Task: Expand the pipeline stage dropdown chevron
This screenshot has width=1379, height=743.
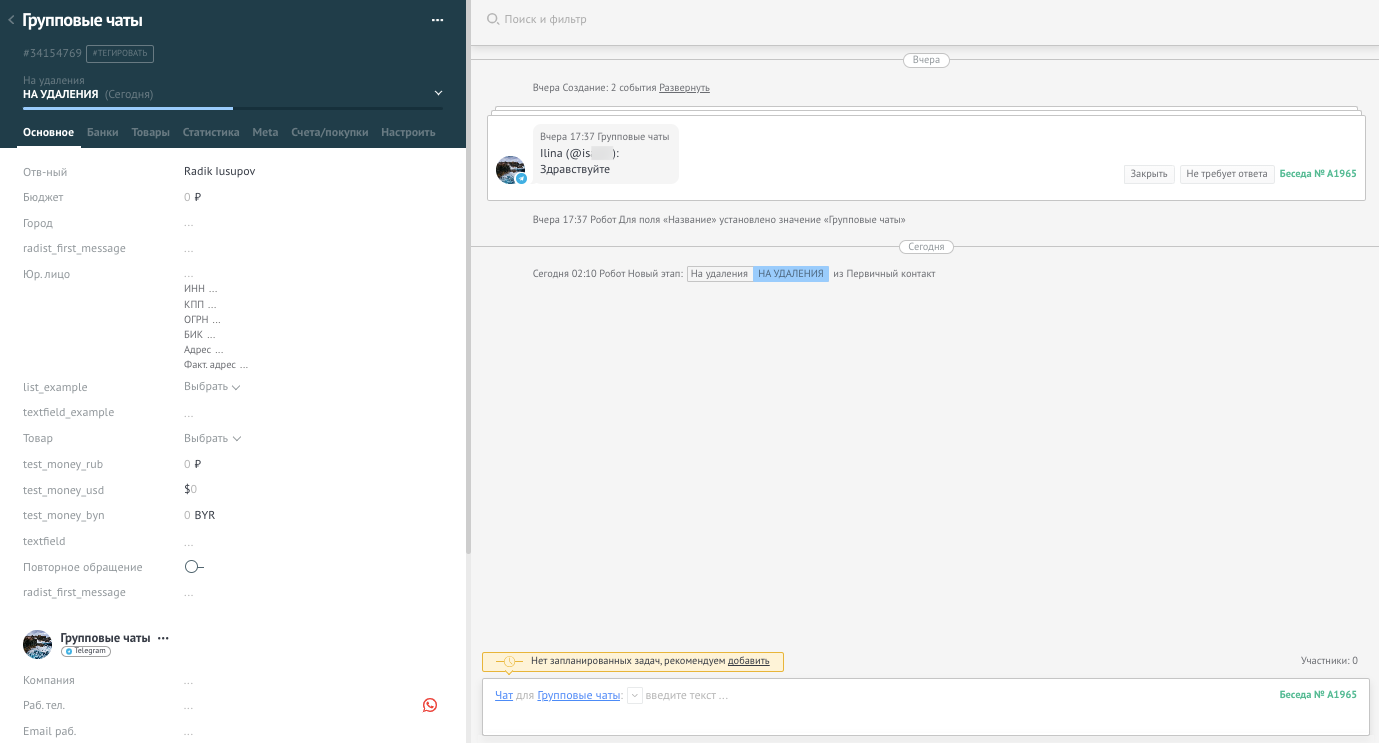Action: tap(438, 94)
